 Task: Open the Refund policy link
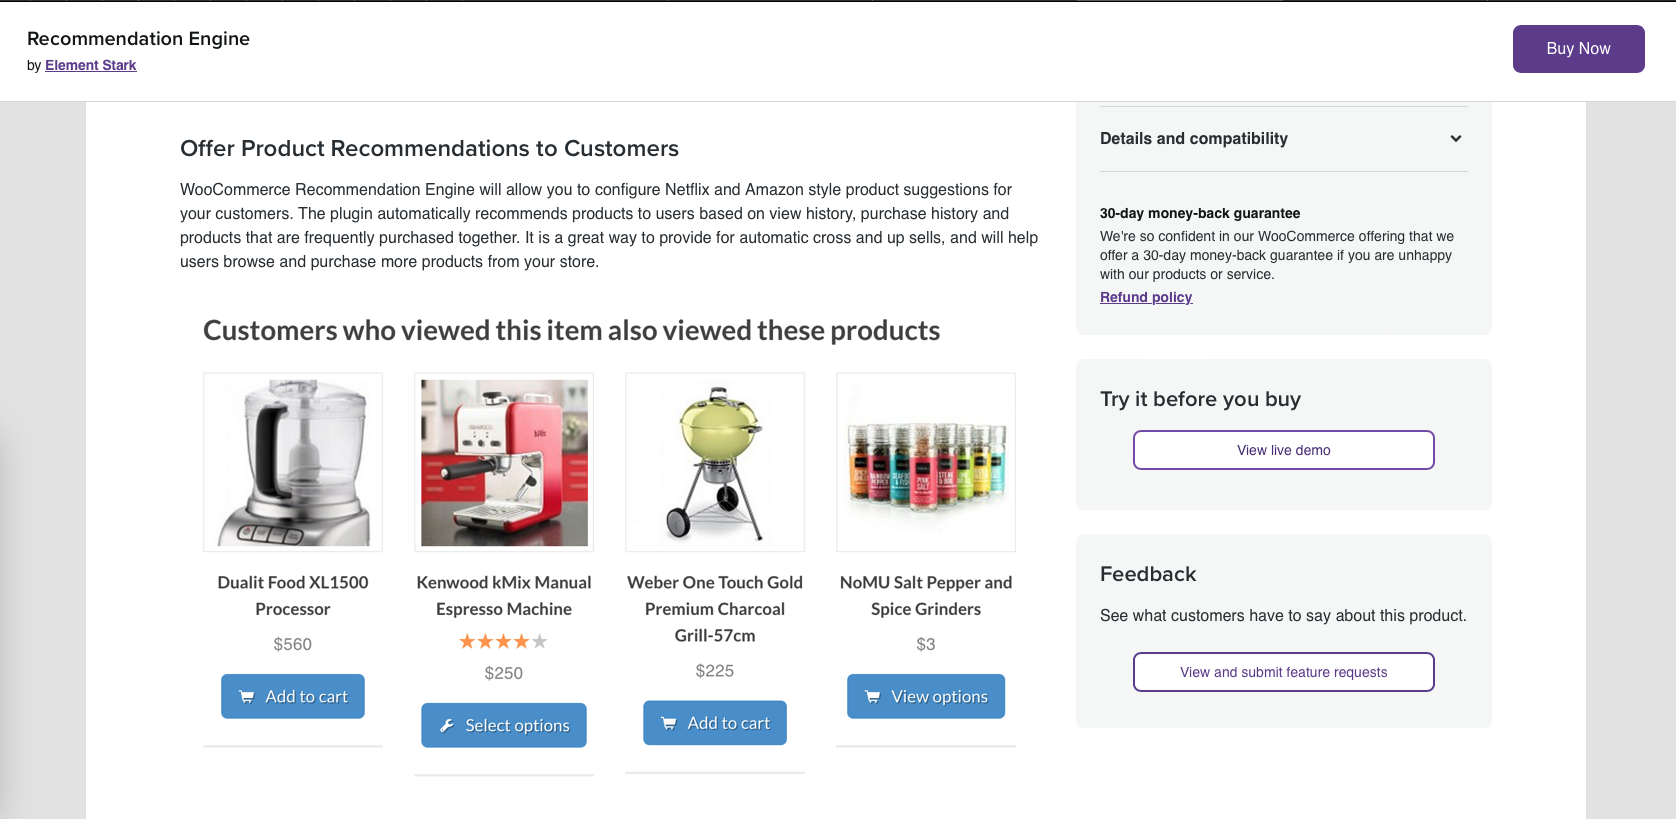(x=1145, y=297)
